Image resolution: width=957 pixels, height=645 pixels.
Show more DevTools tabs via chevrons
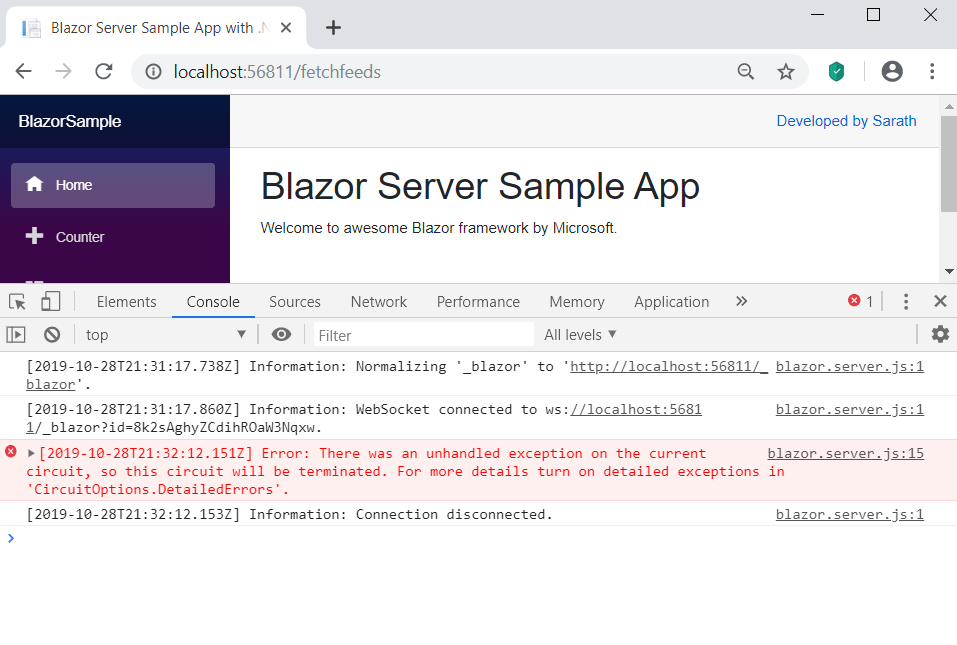click(742, 301)
